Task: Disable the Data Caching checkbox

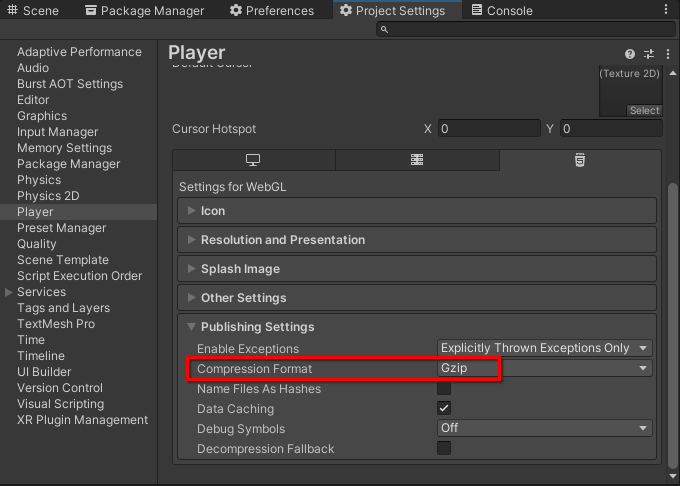Action: point(444,408)
